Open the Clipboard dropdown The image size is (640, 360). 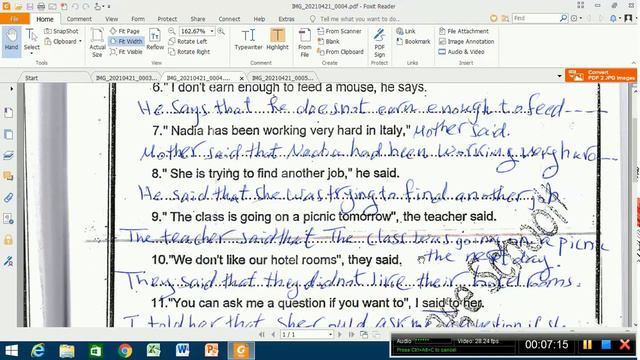point(63,41)
